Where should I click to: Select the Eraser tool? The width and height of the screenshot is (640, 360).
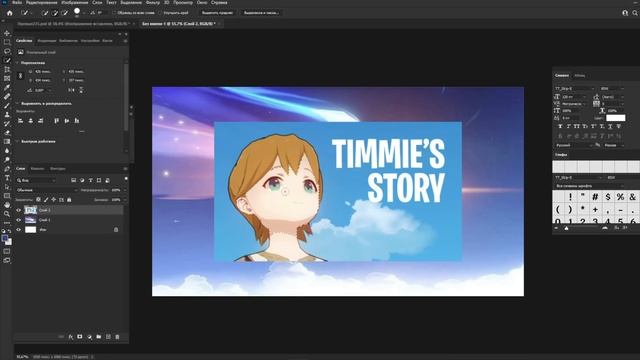coord(7,133)
